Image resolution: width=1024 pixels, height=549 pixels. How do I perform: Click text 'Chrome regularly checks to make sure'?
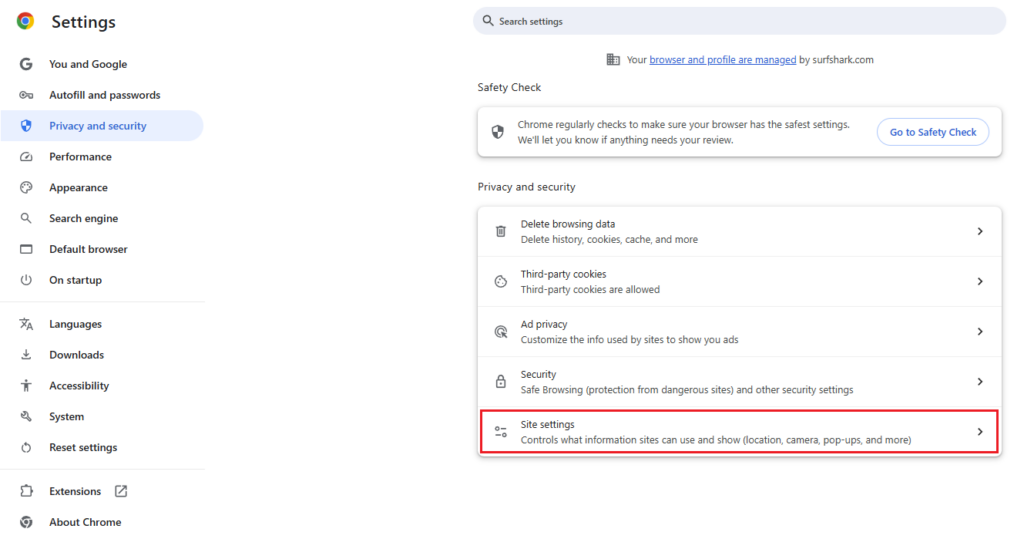(x=599, y=124)
